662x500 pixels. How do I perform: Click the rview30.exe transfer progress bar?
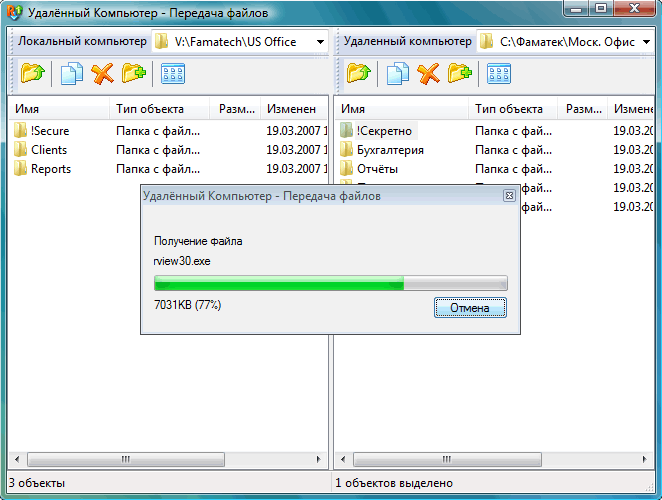pos(331,283)
